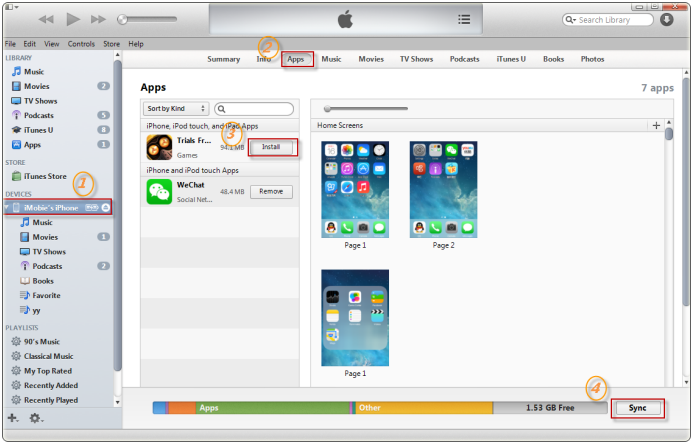Select the Page 2 home screen thumbnail
Viewport: 692px width, 444px height.
(443, 189)
